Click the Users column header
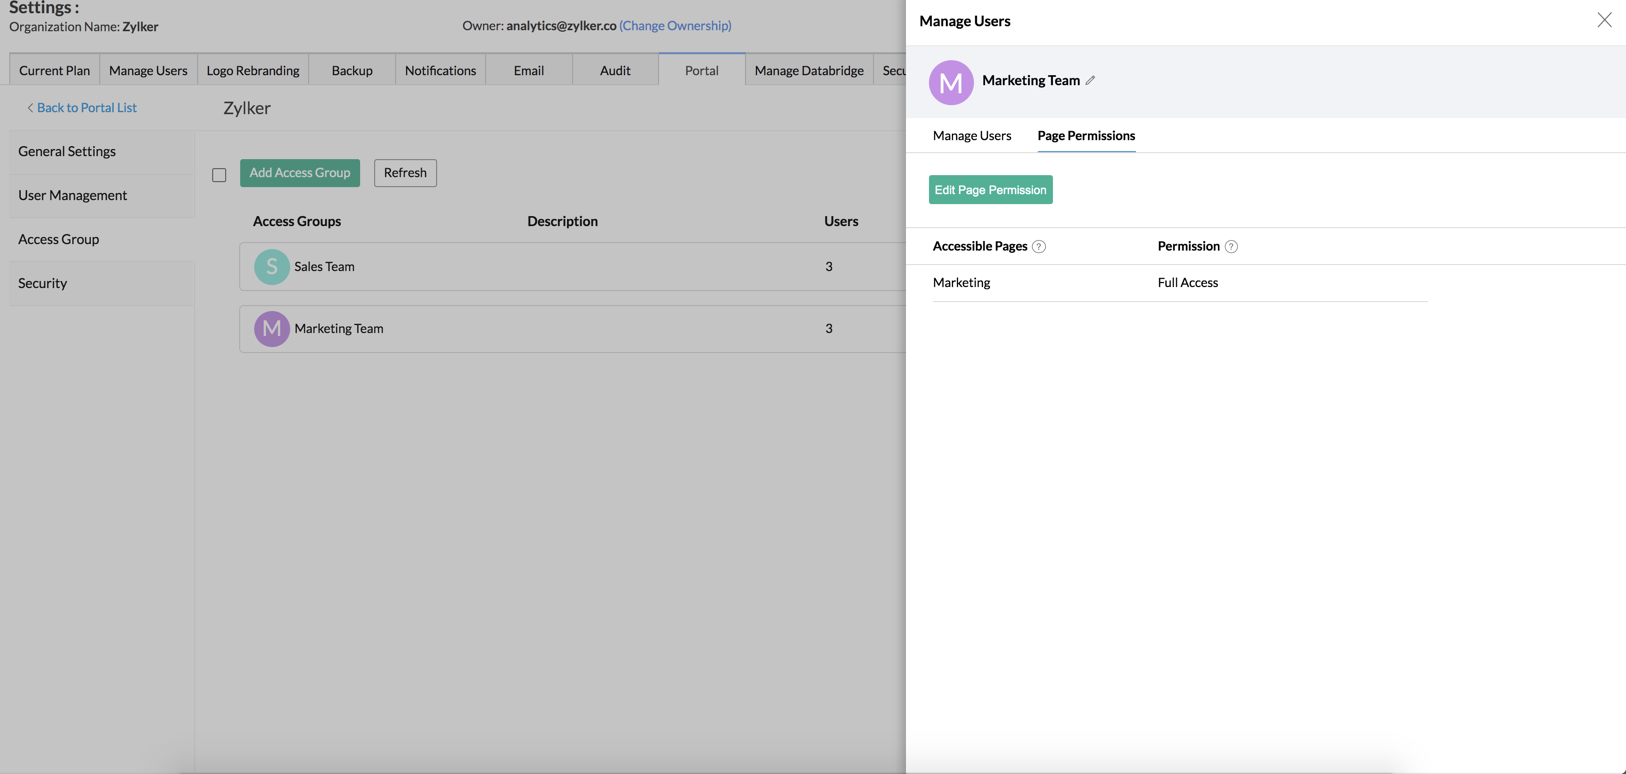The height and width of the screenshot is (774, 1626). tap(841, 222)
